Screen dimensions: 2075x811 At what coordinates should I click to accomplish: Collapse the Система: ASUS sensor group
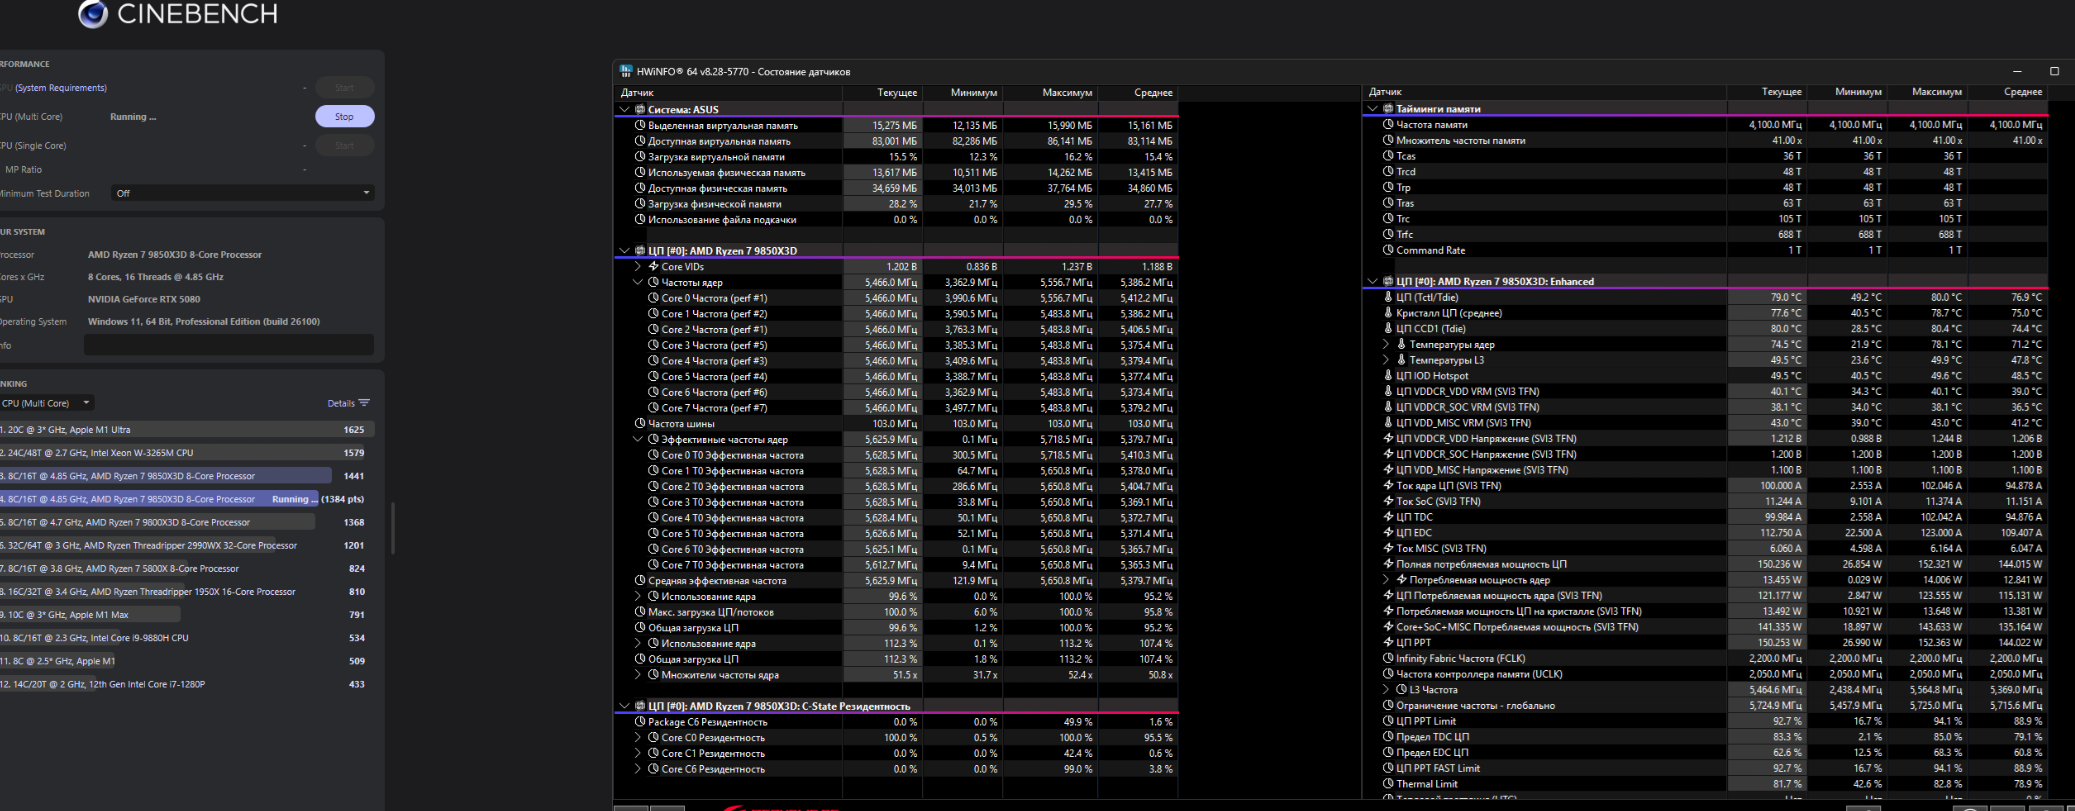[x=625, y=109]
